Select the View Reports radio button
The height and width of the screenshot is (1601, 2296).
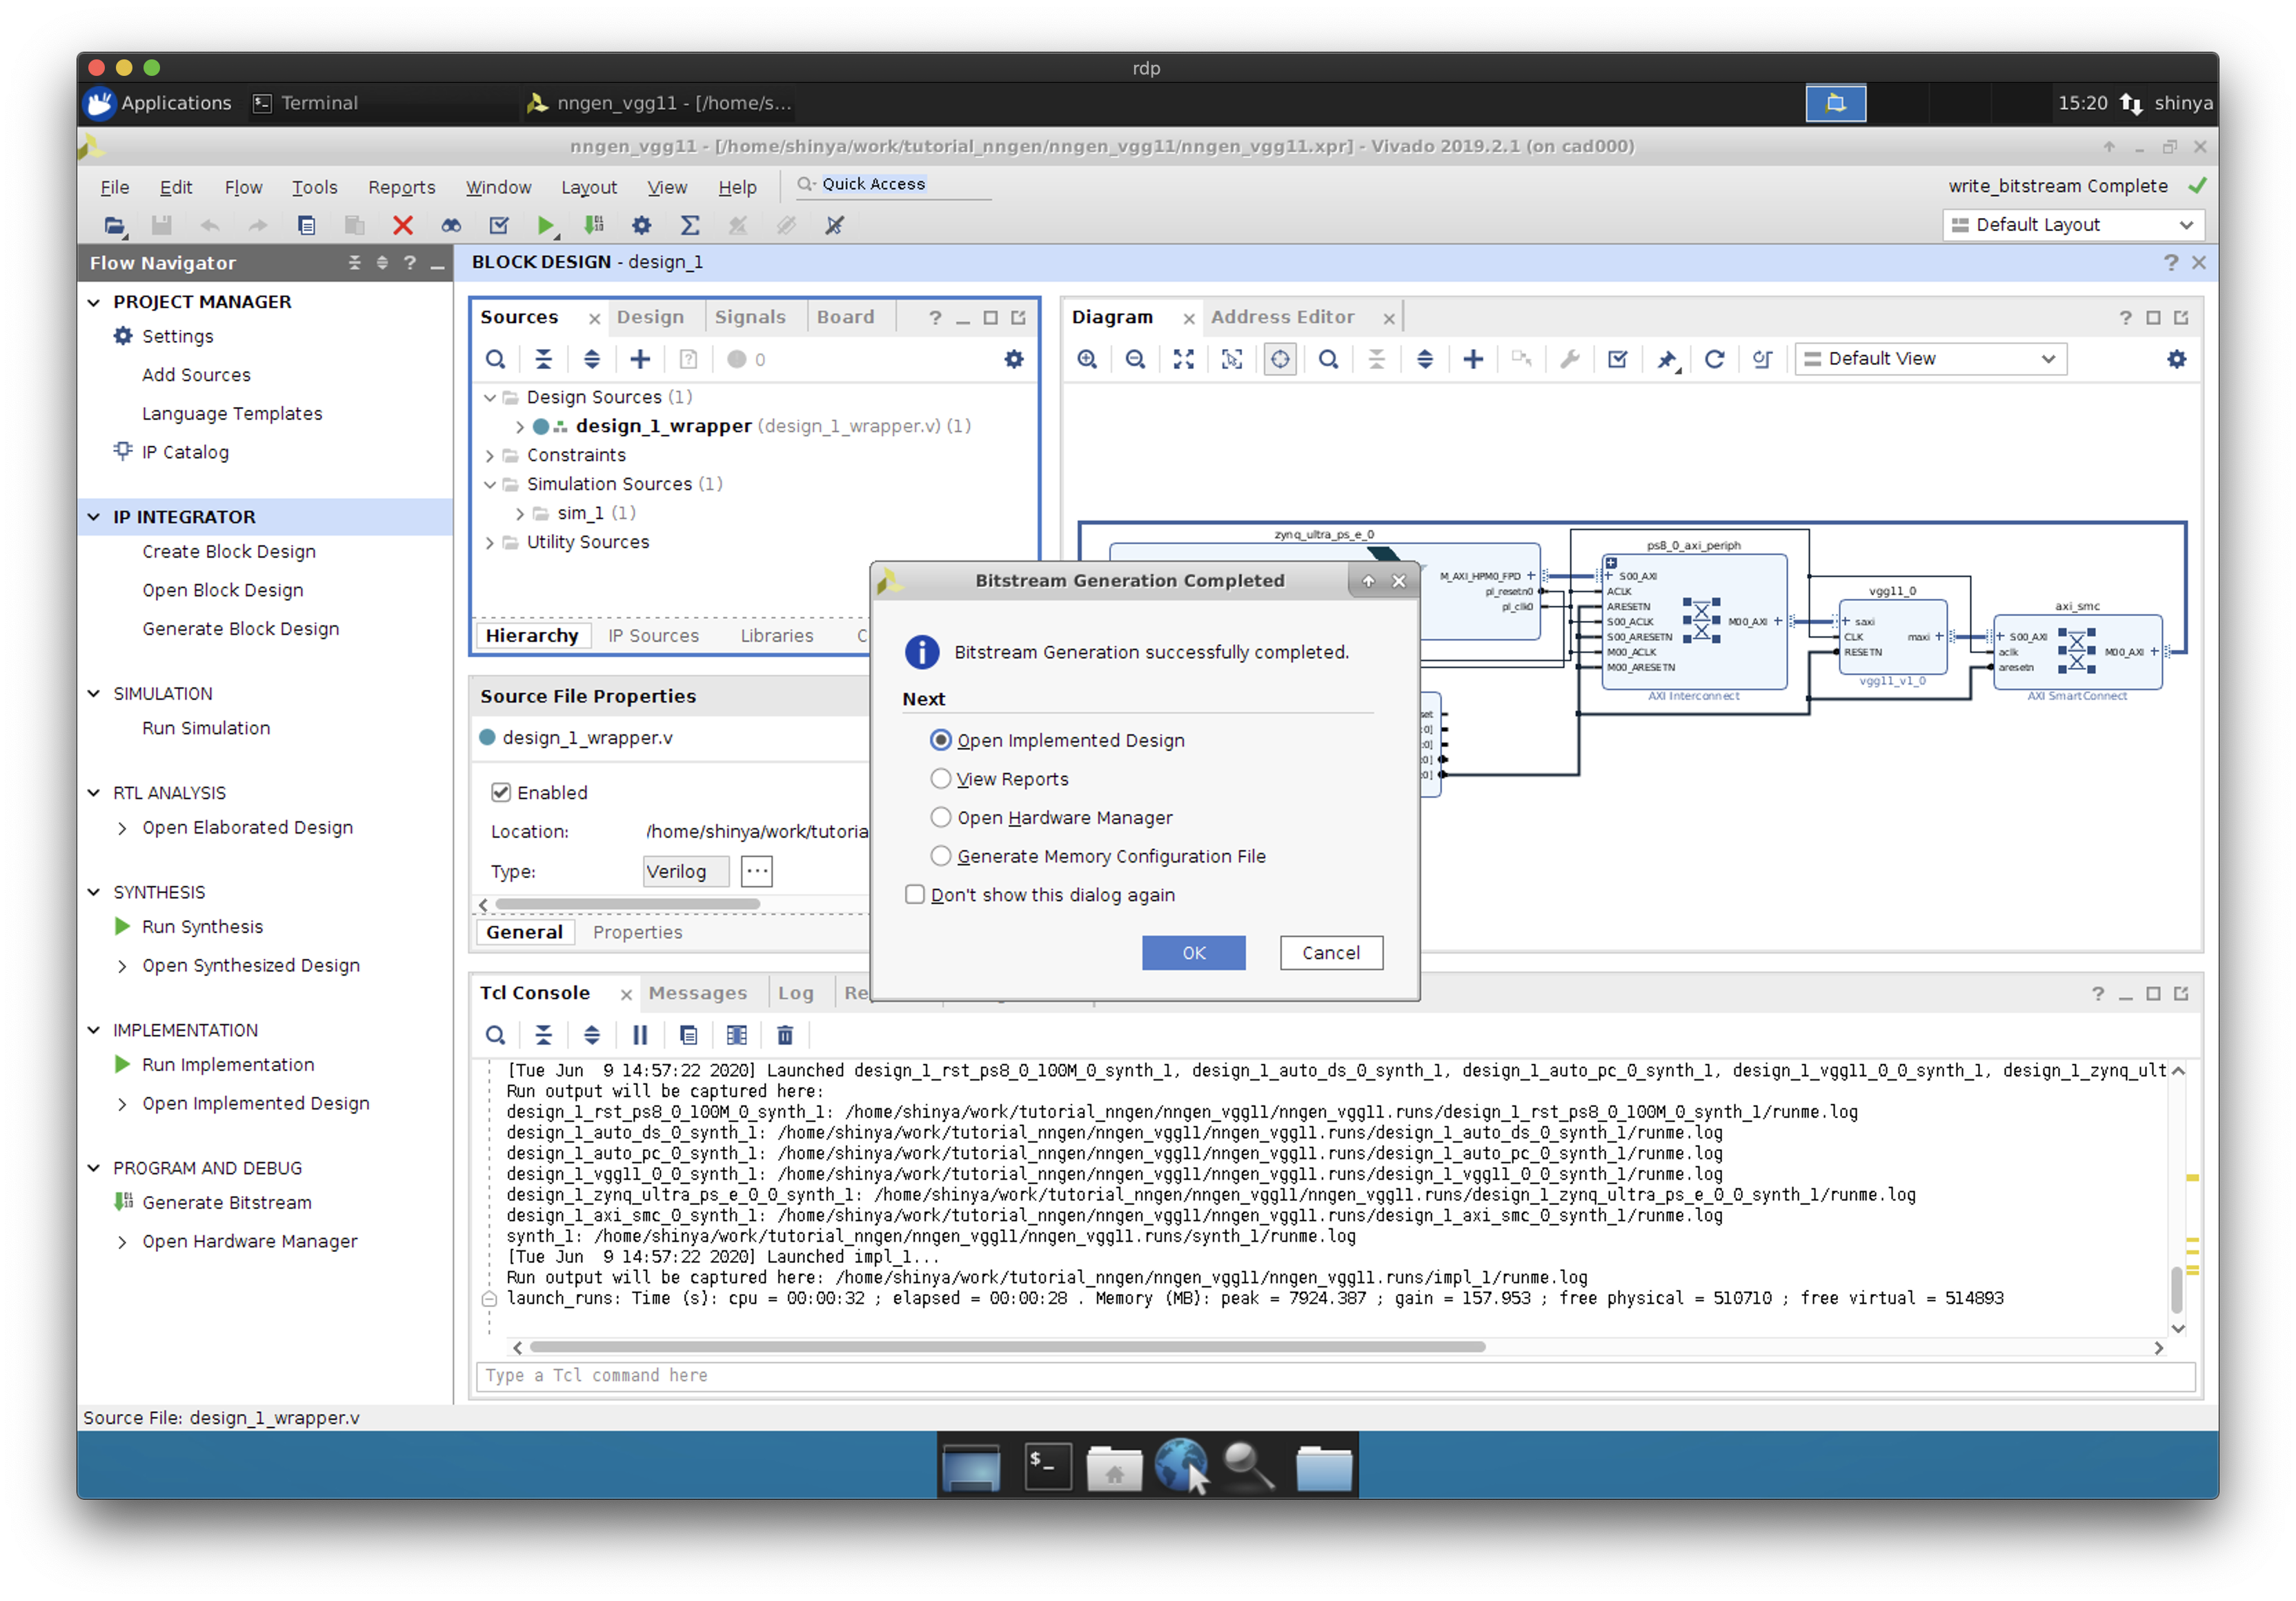click(940, 778)
